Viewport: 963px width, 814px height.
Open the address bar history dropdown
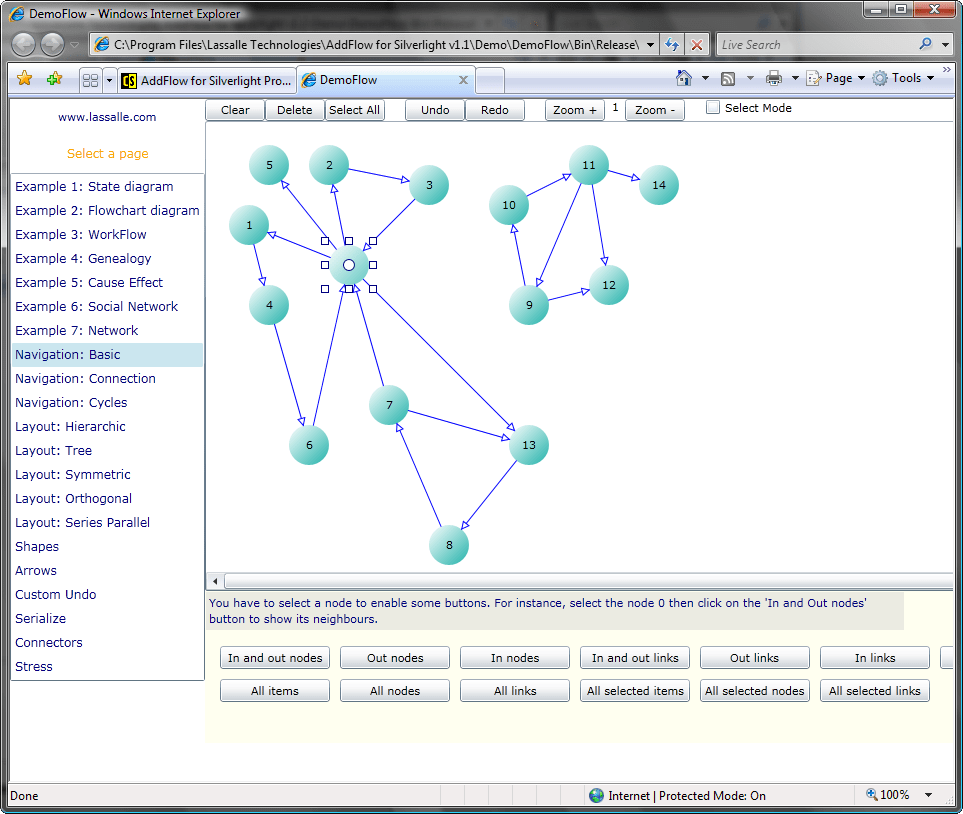[650, 44]
